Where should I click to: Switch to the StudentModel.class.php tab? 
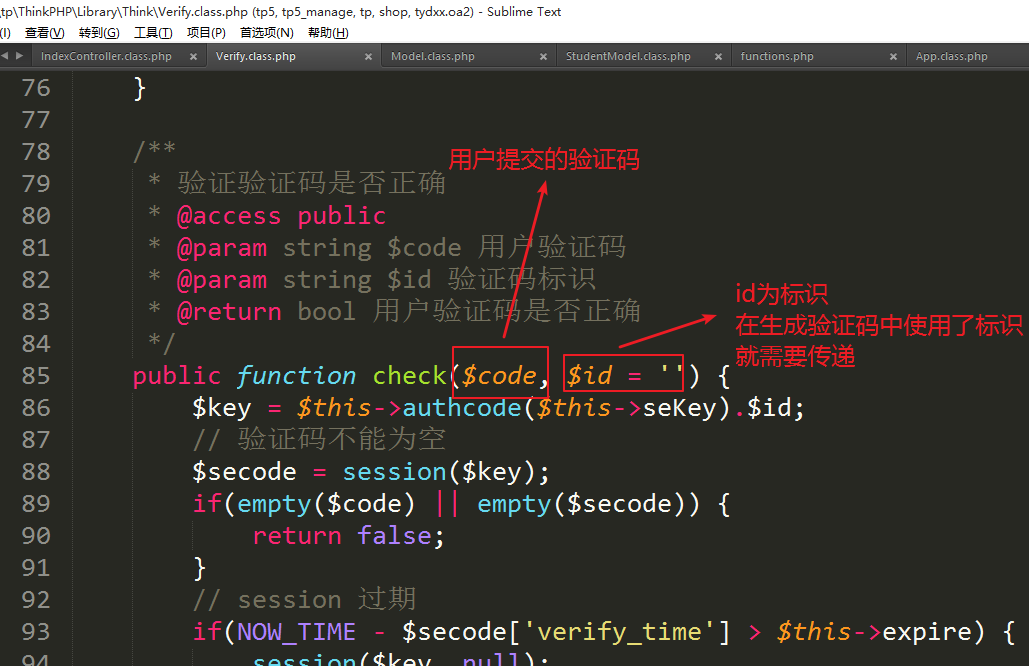628,57
